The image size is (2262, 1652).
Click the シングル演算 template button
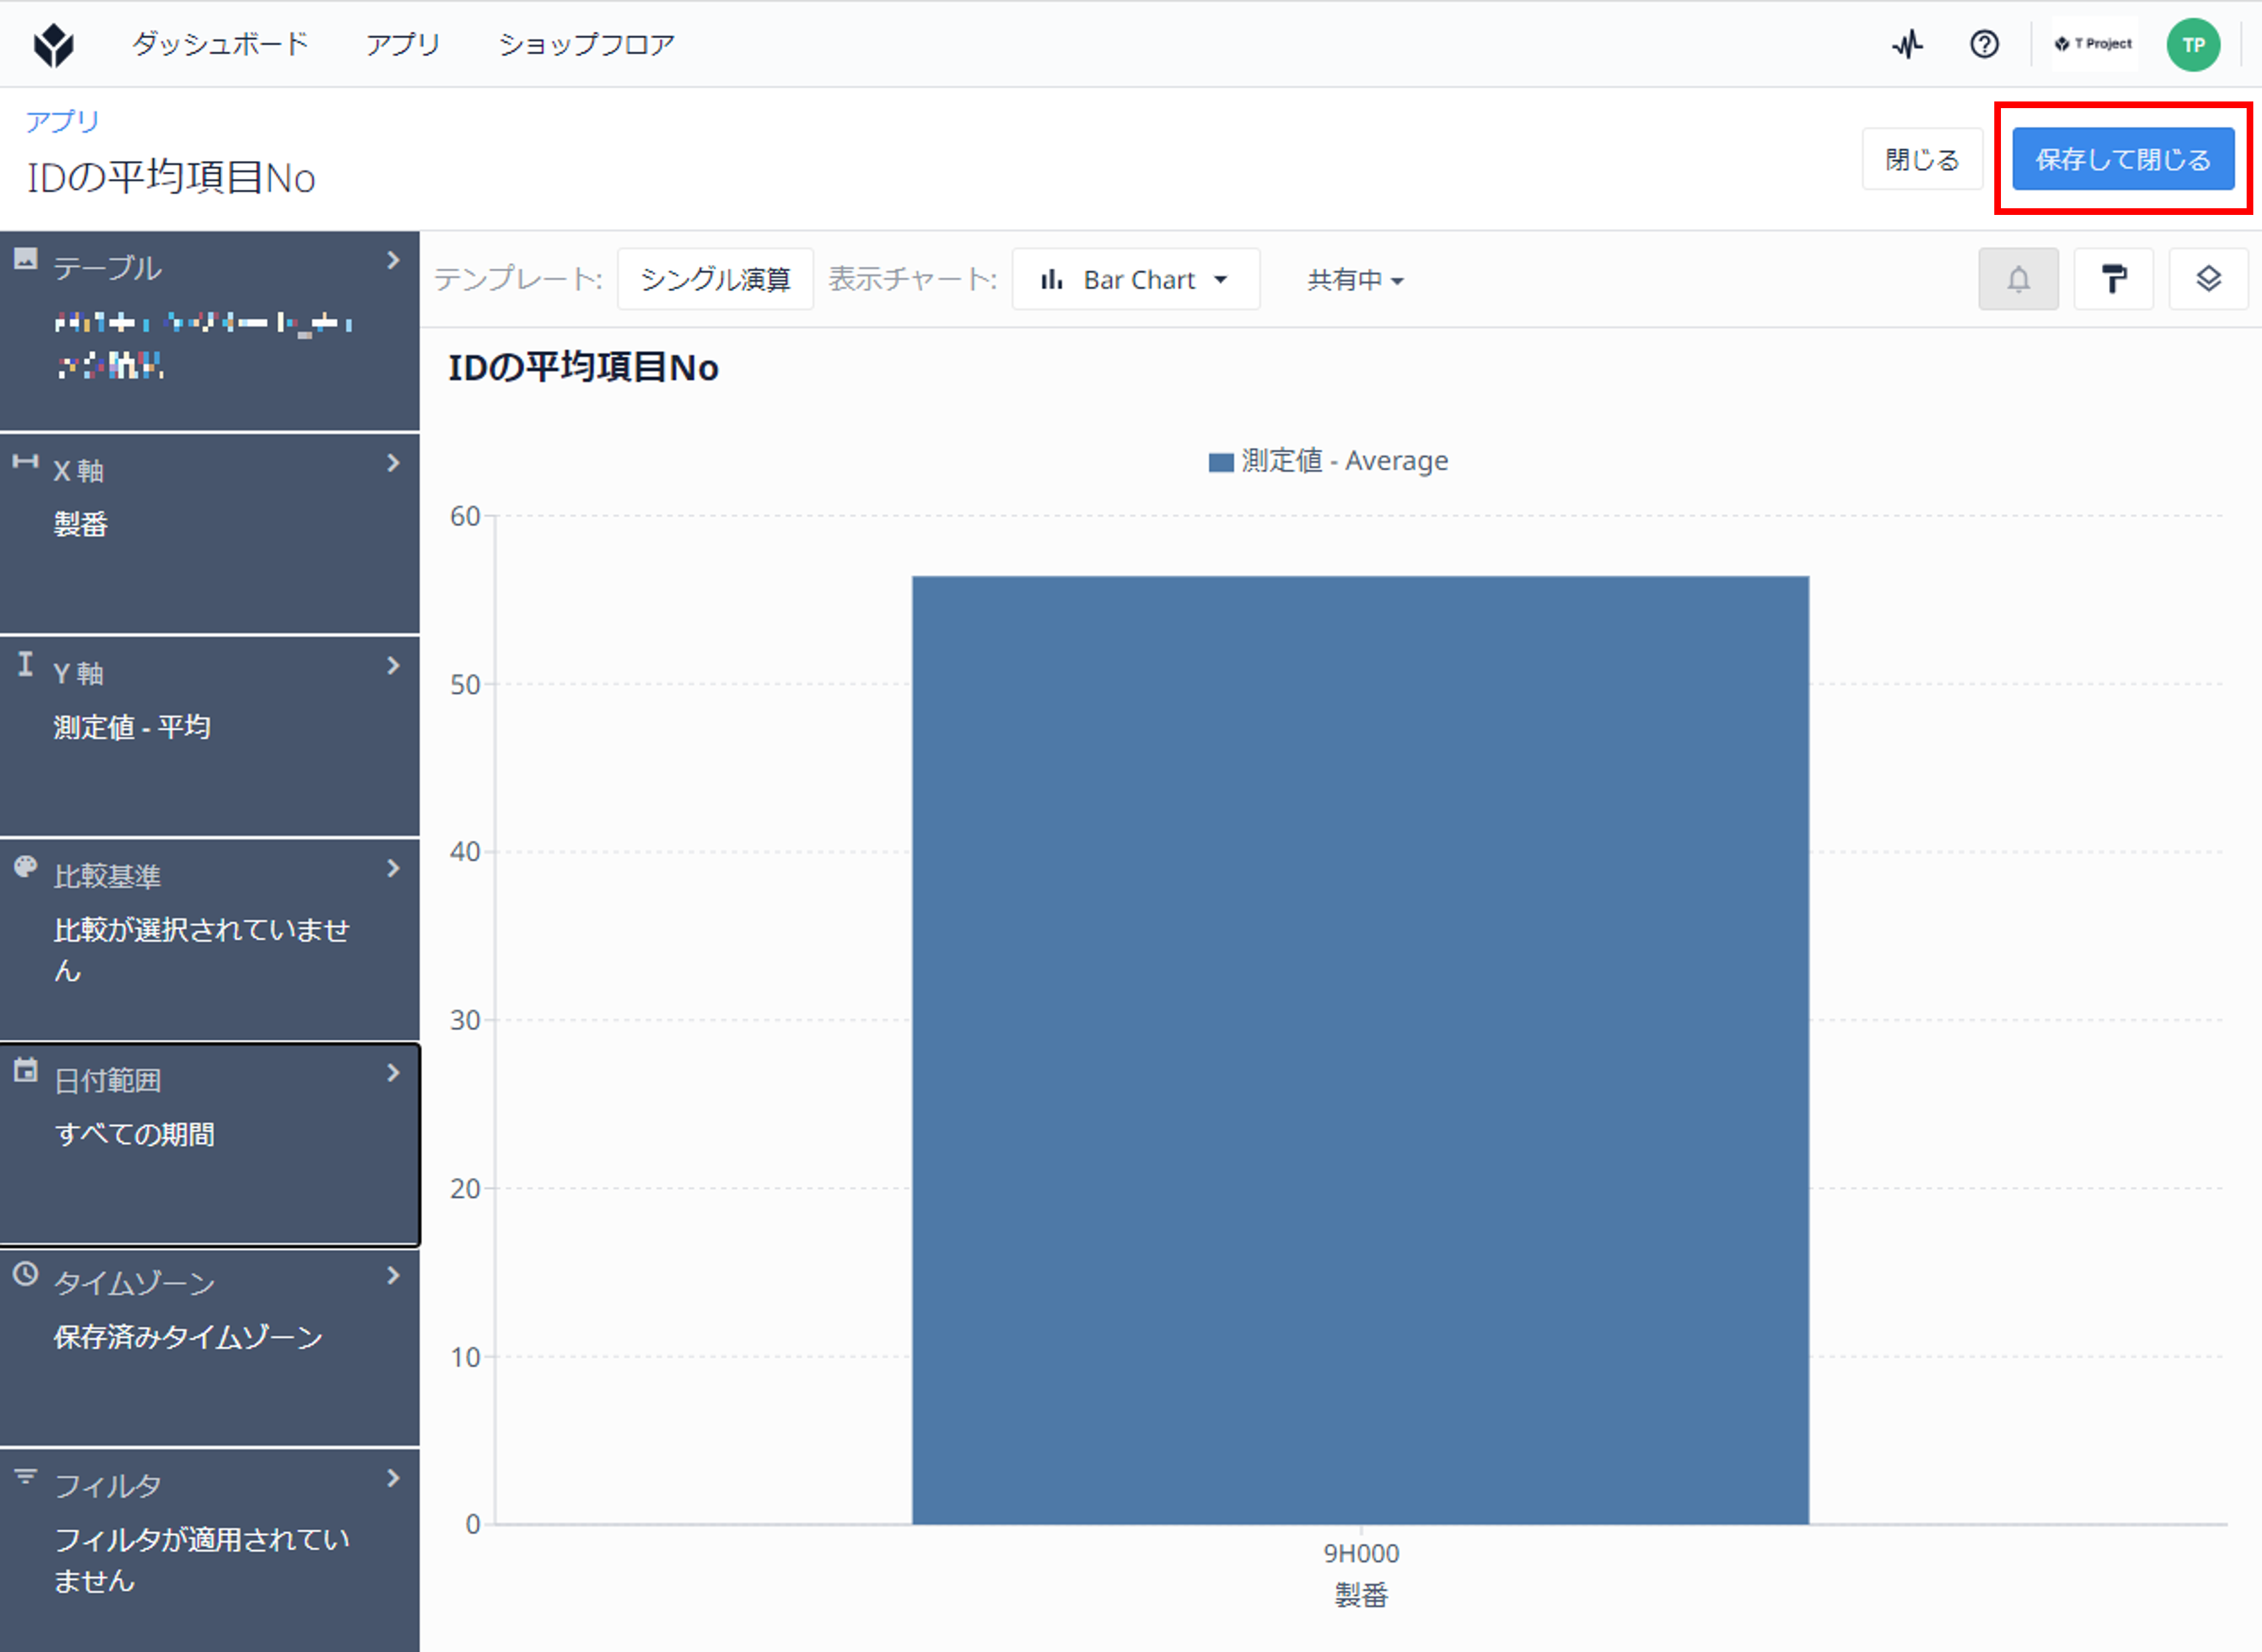pyautogui.click(x=715, y=279)
